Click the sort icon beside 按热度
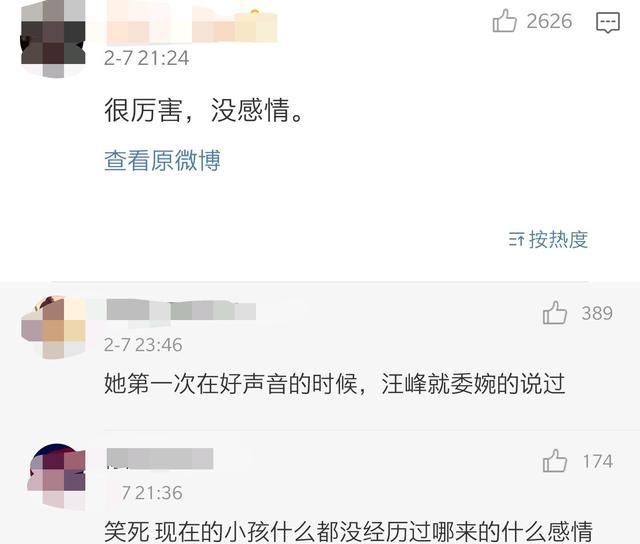The image size is (640, 544). point(516,239)
